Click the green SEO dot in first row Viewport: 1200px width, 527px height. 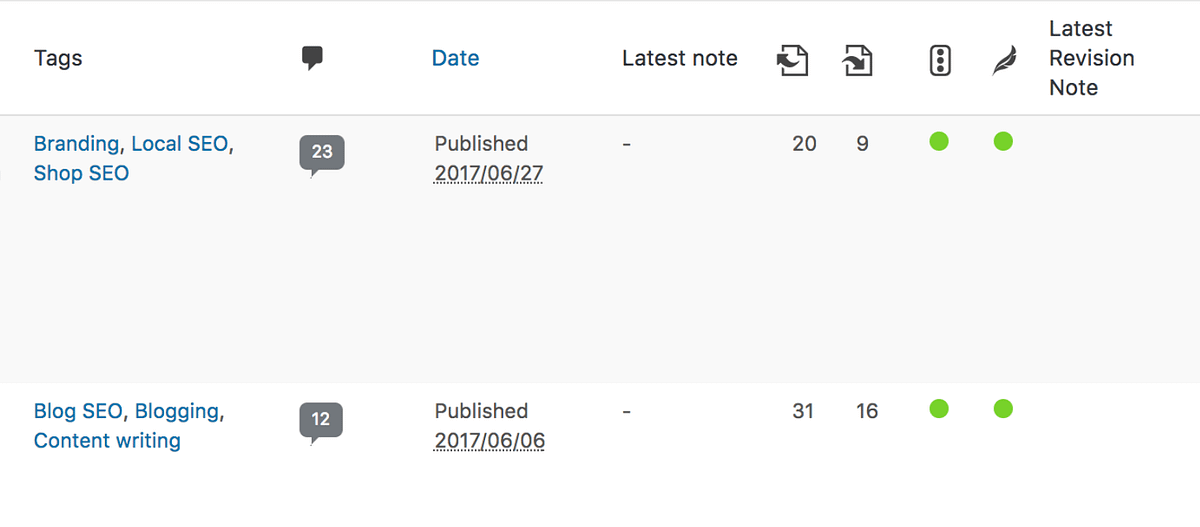(x=939, y=142)
